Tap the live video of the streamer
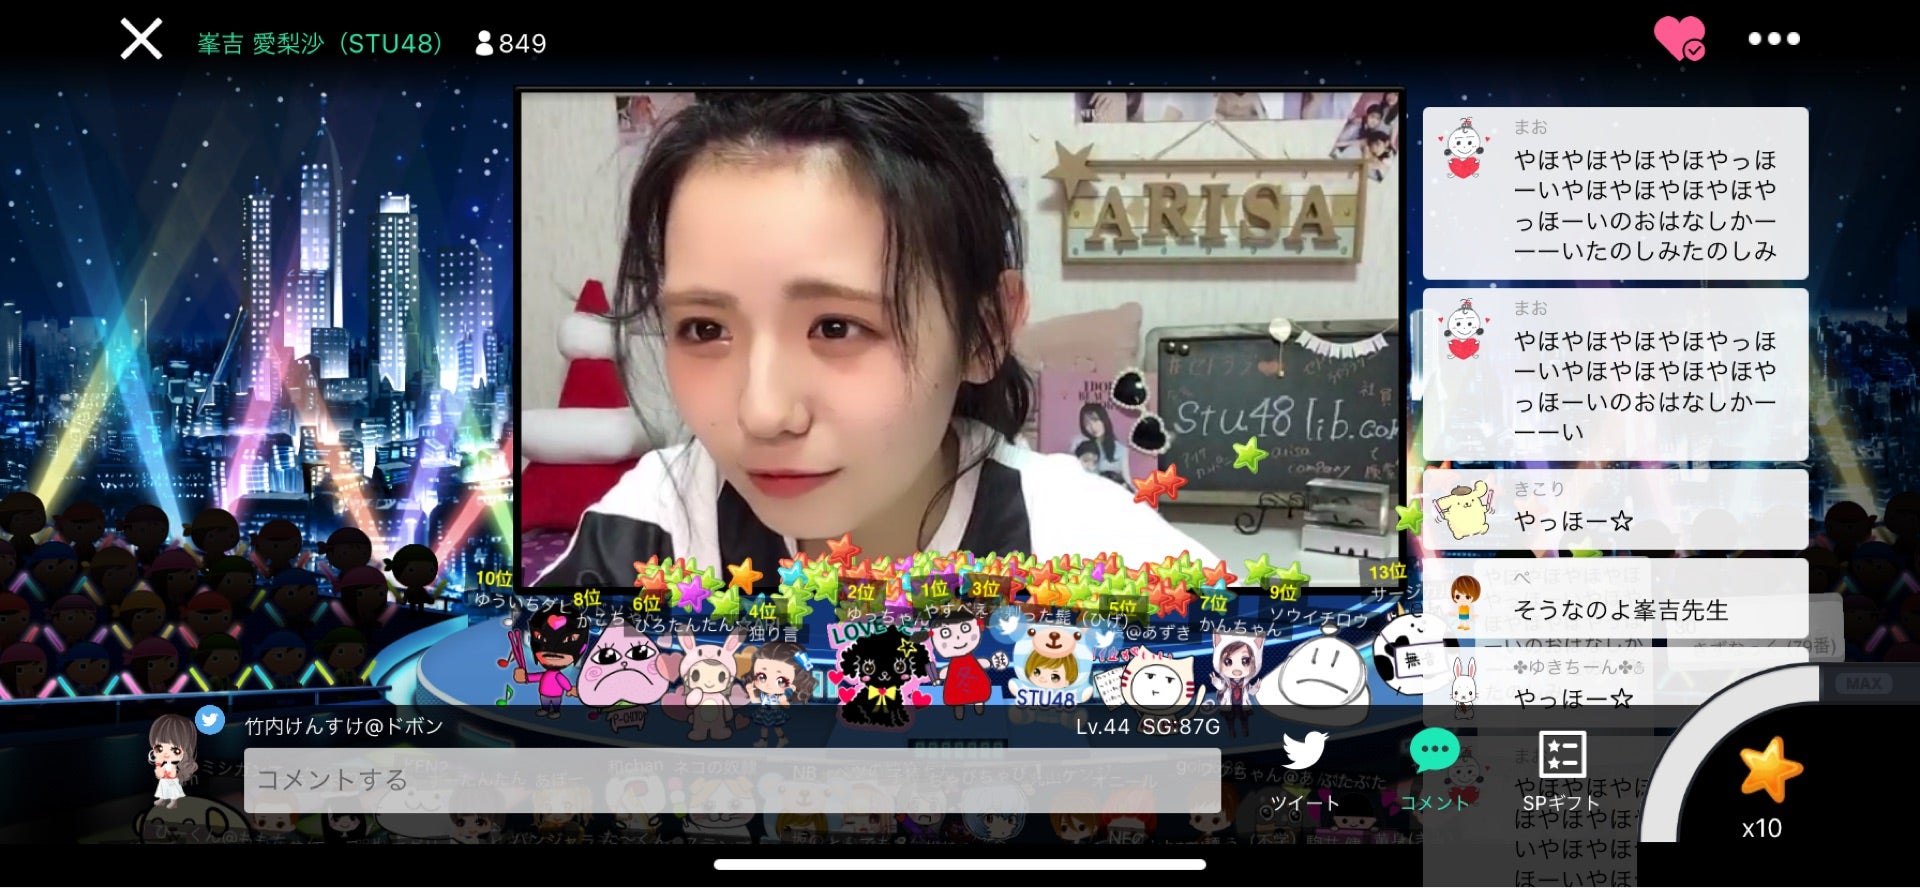Viewport: 1920px width, 888px height. (x=960, y=338)
